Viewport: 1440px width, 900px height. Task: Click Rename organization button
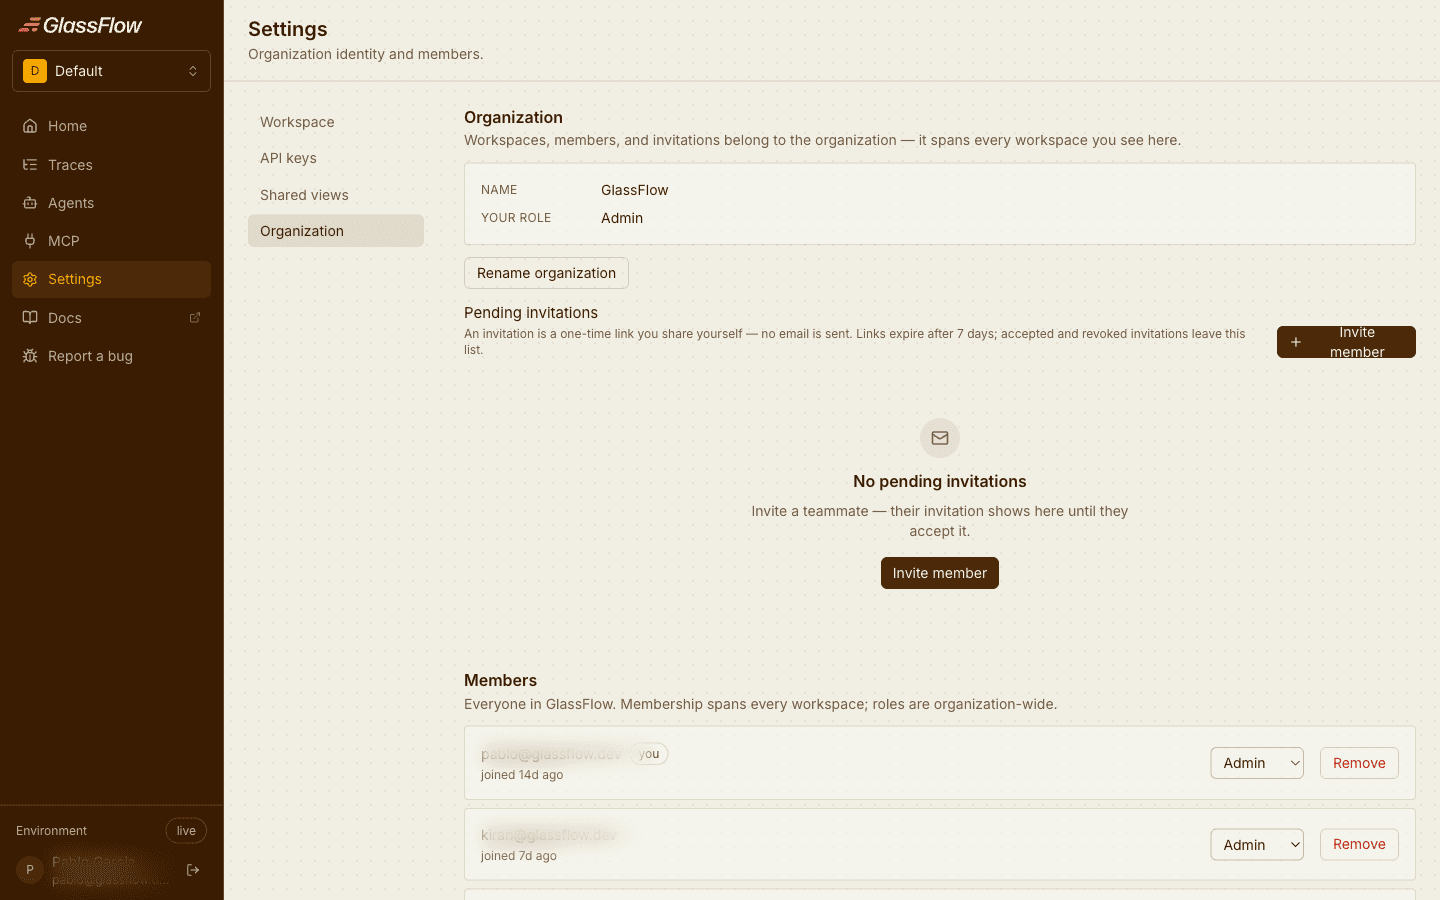pyautogui.click(x=546, y=273)
